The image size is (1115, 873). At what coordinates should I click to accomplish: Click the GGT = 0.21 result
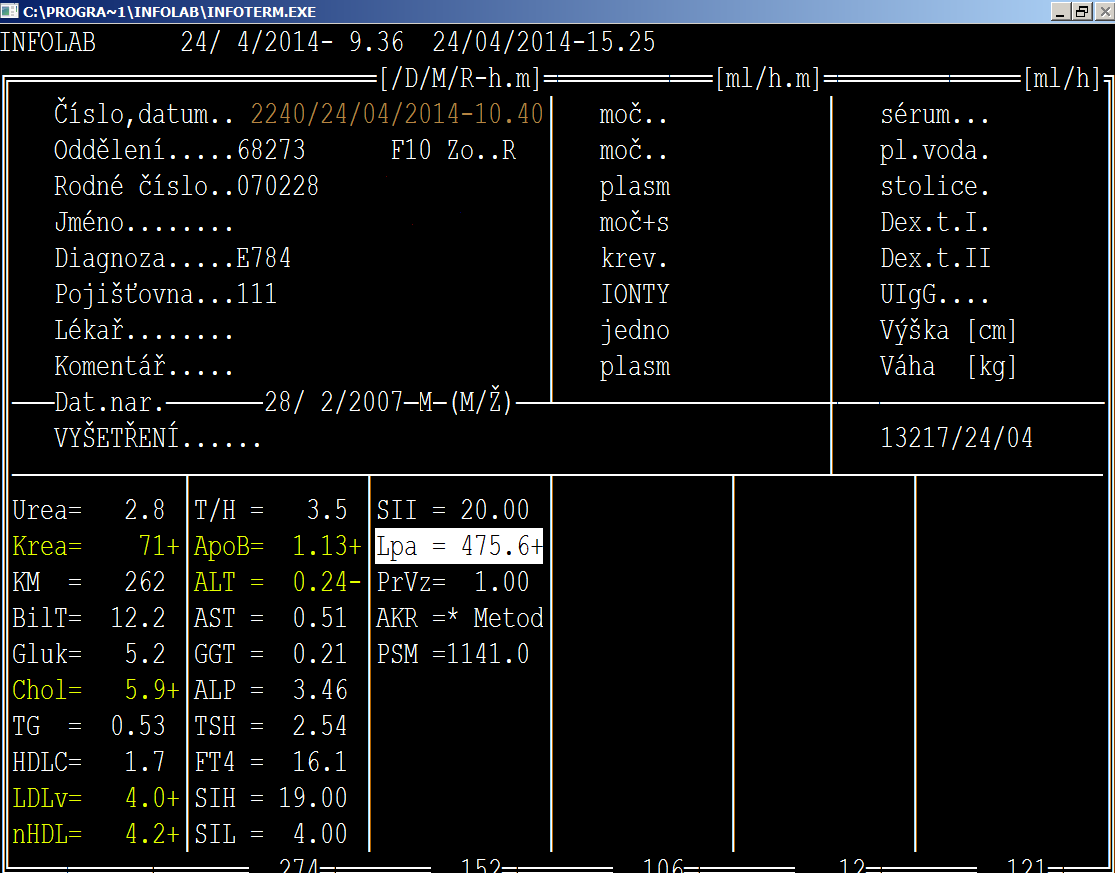click(271, 654)
